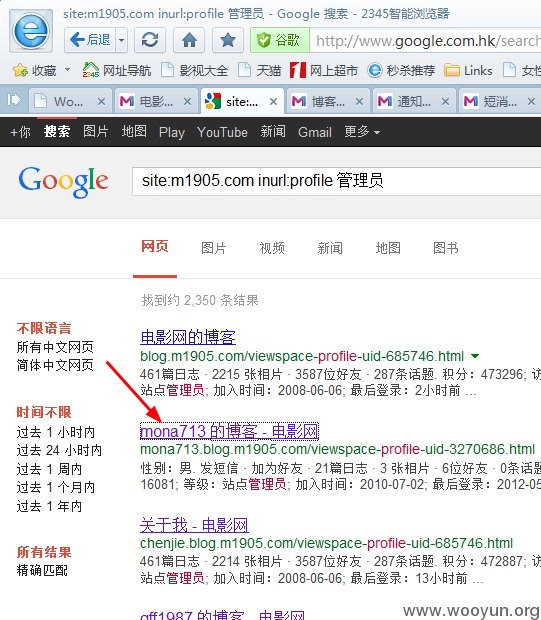Viewport: 541px width, 620px height.
Task: Open the 电影网的博客 result link
Action: [x=188, y=337]
